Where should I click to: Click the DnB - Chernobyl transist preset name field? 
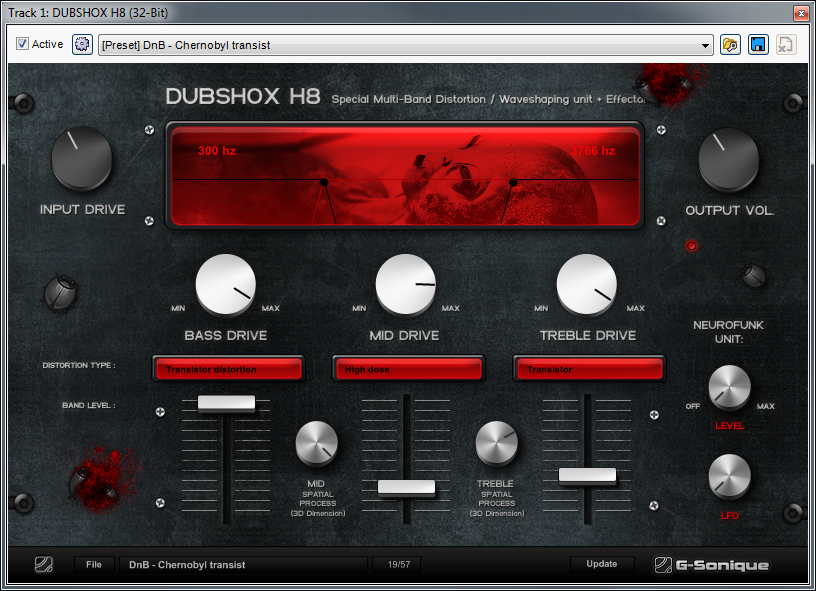point(243,564)
